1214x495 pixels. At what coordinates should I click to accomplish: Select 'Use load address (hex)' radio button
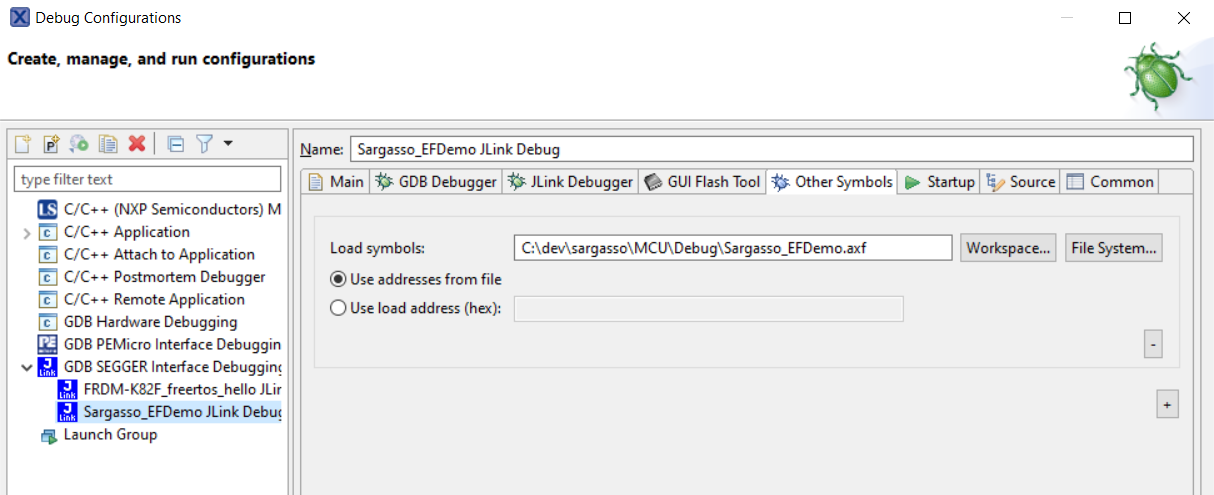[338, 308]
